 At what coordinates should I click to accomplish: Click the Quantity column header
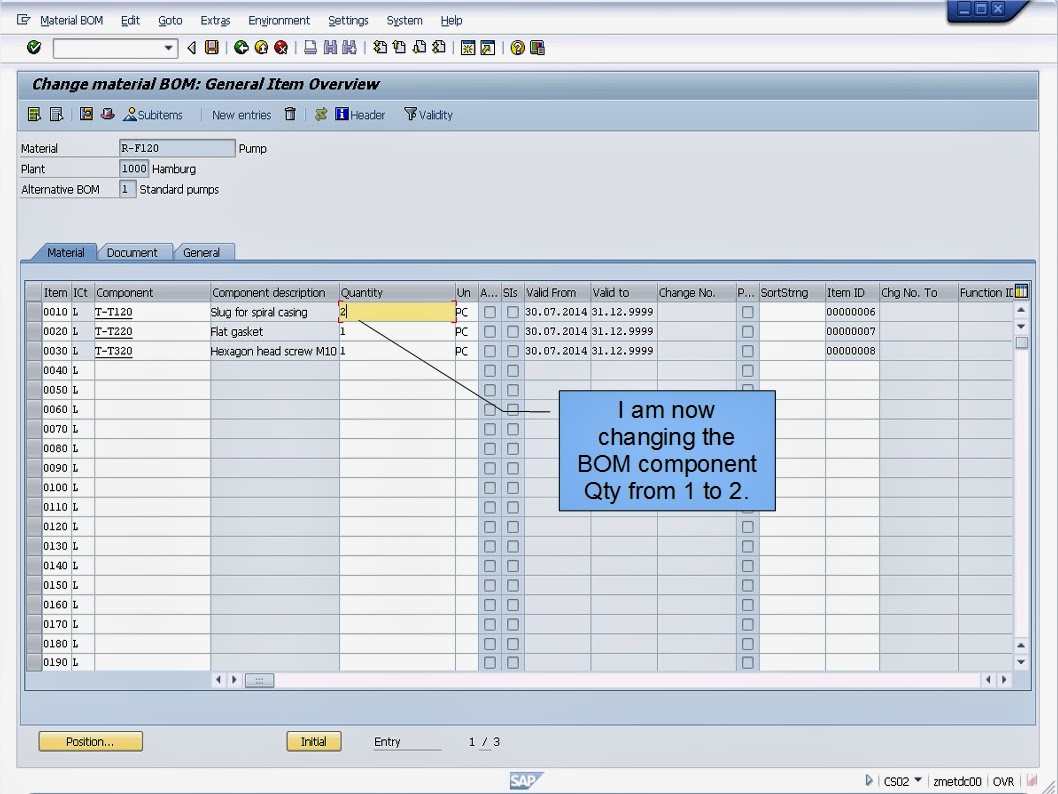click(397, 292)
